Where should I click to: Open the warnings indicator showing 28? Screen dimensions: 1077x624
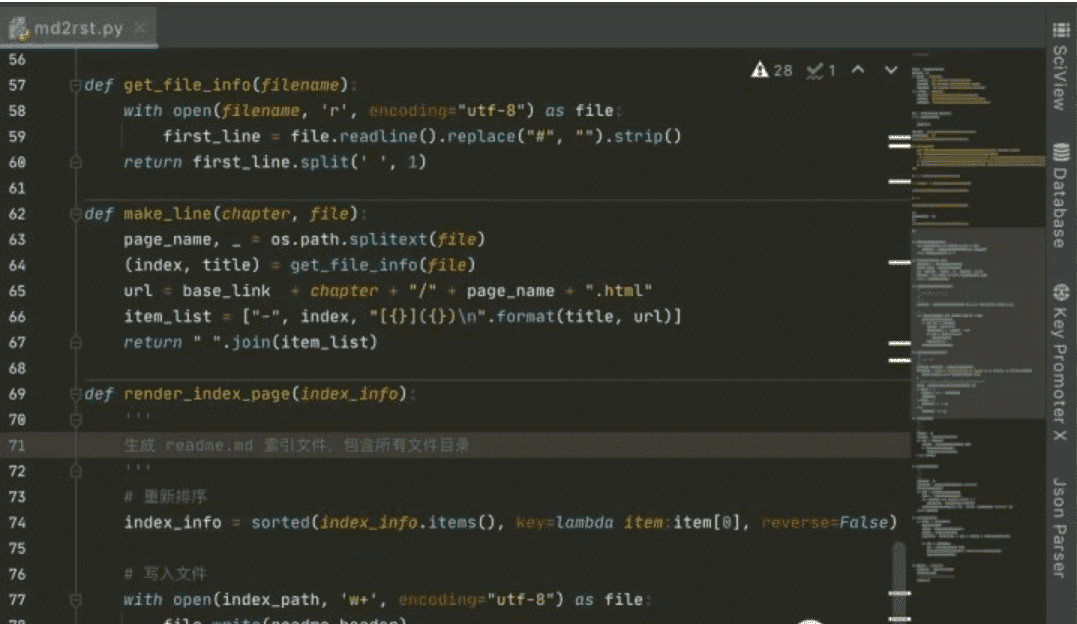(x=772, y=70)
